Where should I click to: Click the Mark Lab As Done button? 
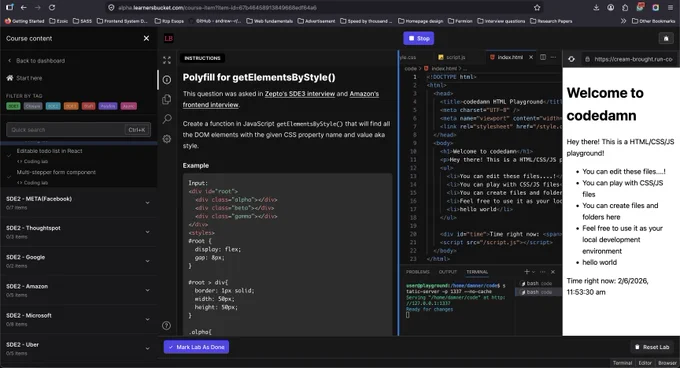click(196, 347)
